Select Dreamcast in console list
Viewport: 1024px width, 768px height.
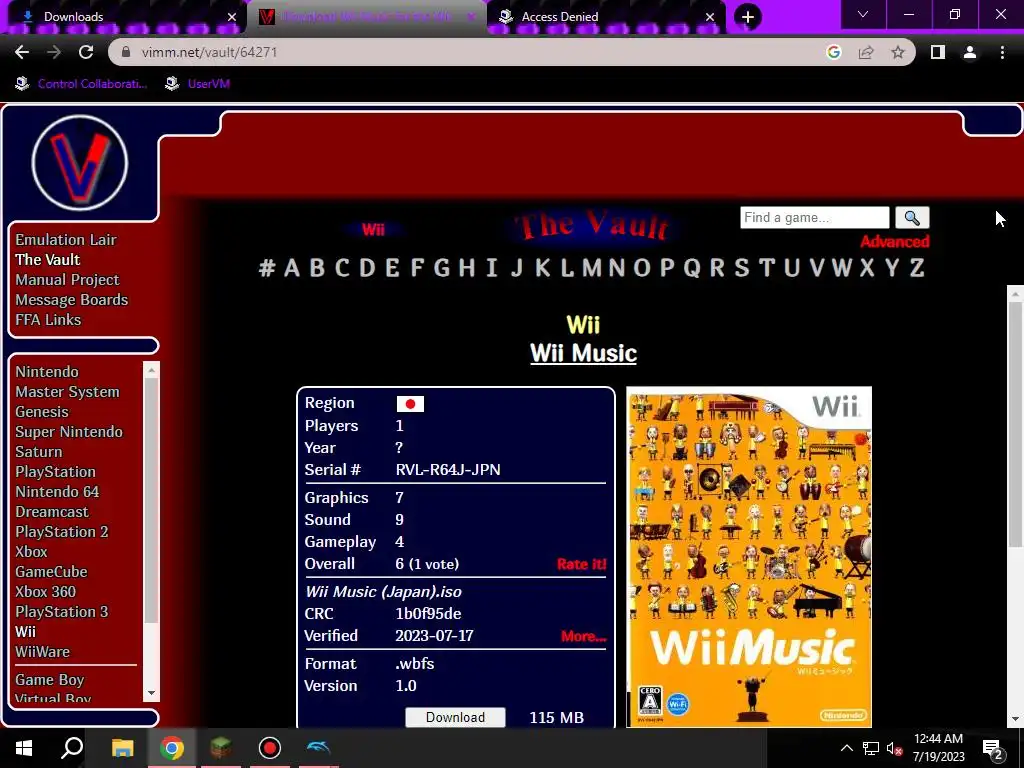click(x=52, y=512)
